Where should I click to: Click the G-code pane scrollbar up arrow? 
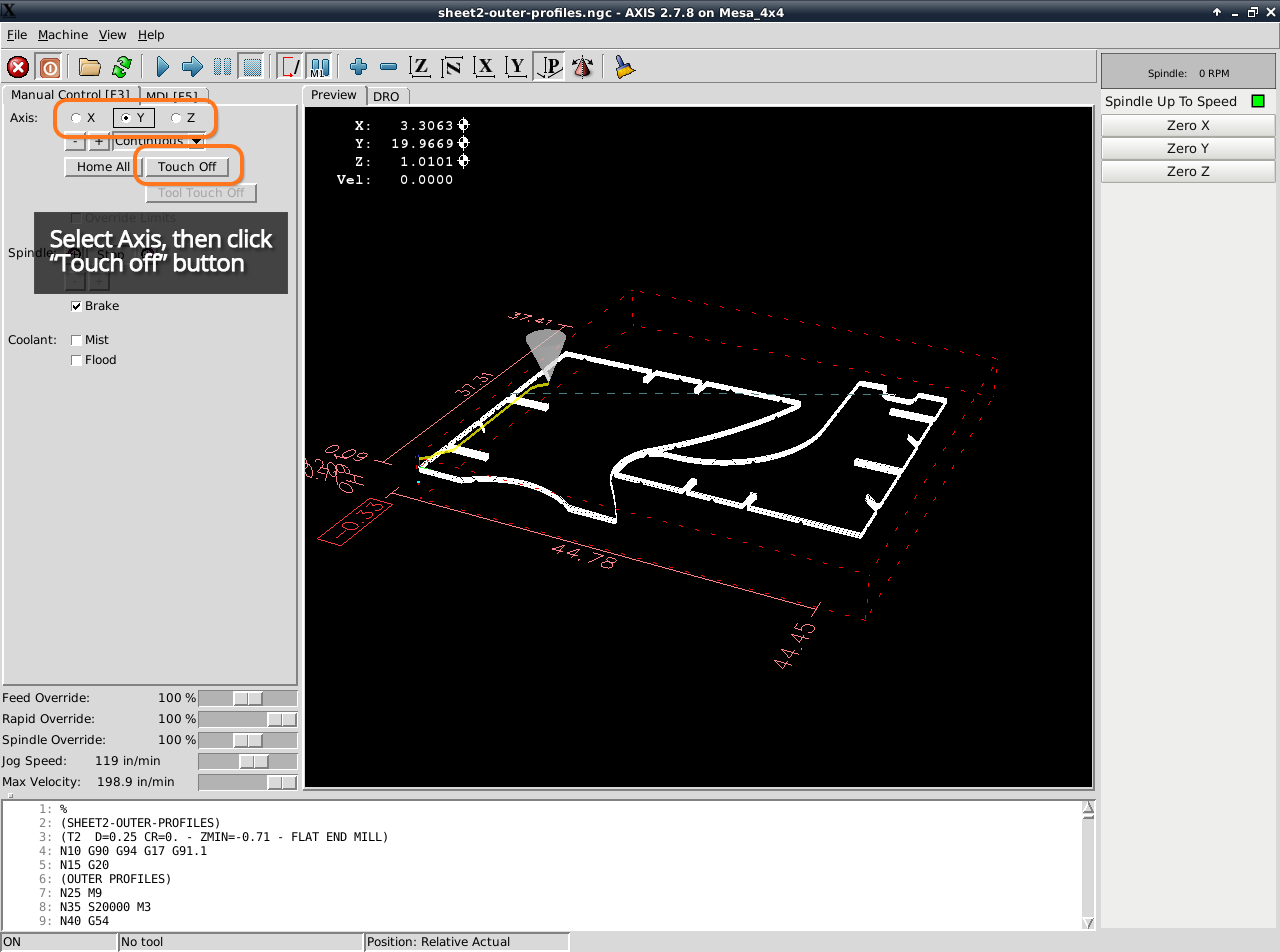pos(1089,808)
